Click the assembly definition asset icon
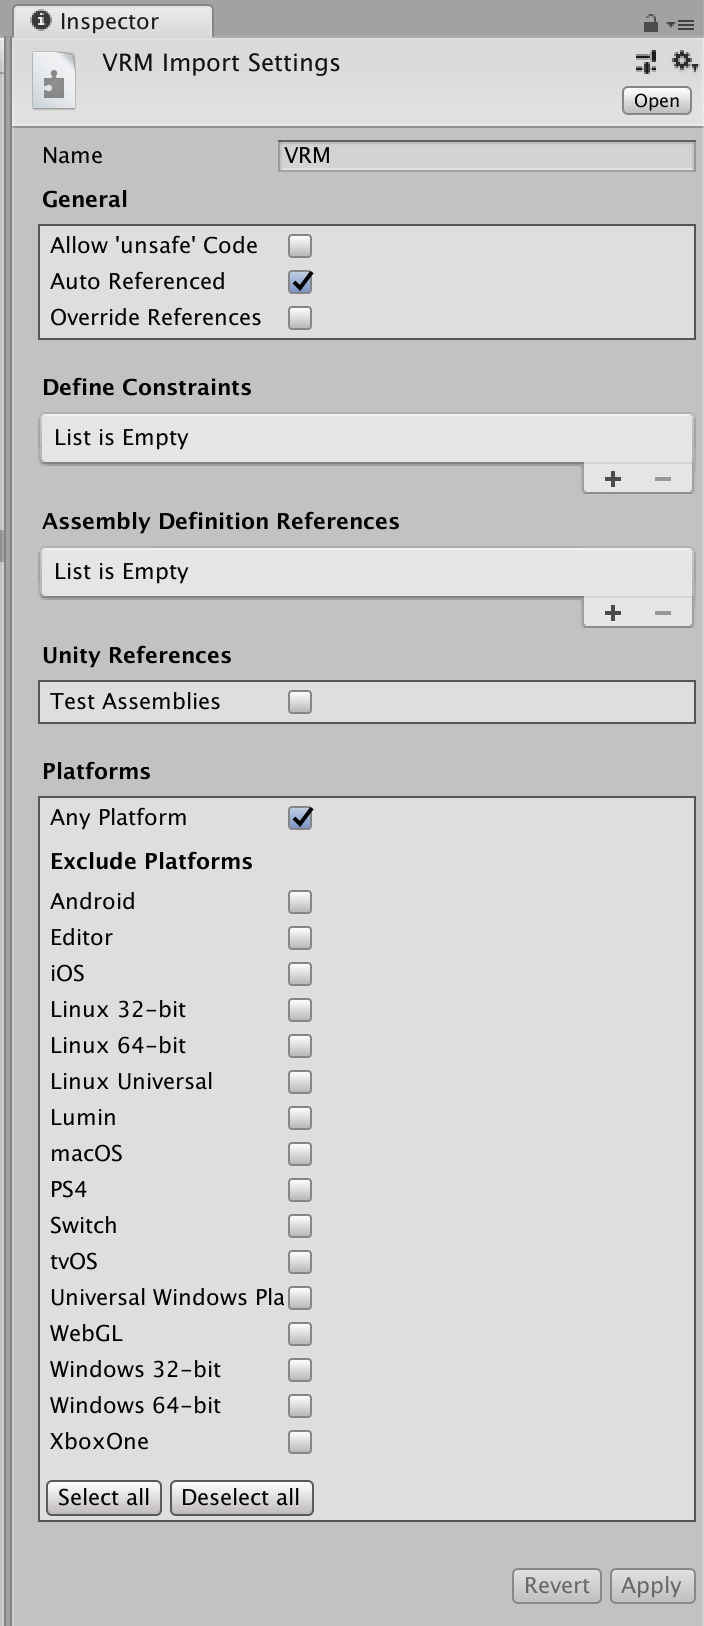The height and width of the screenshot is (1626, 704). 54,81
